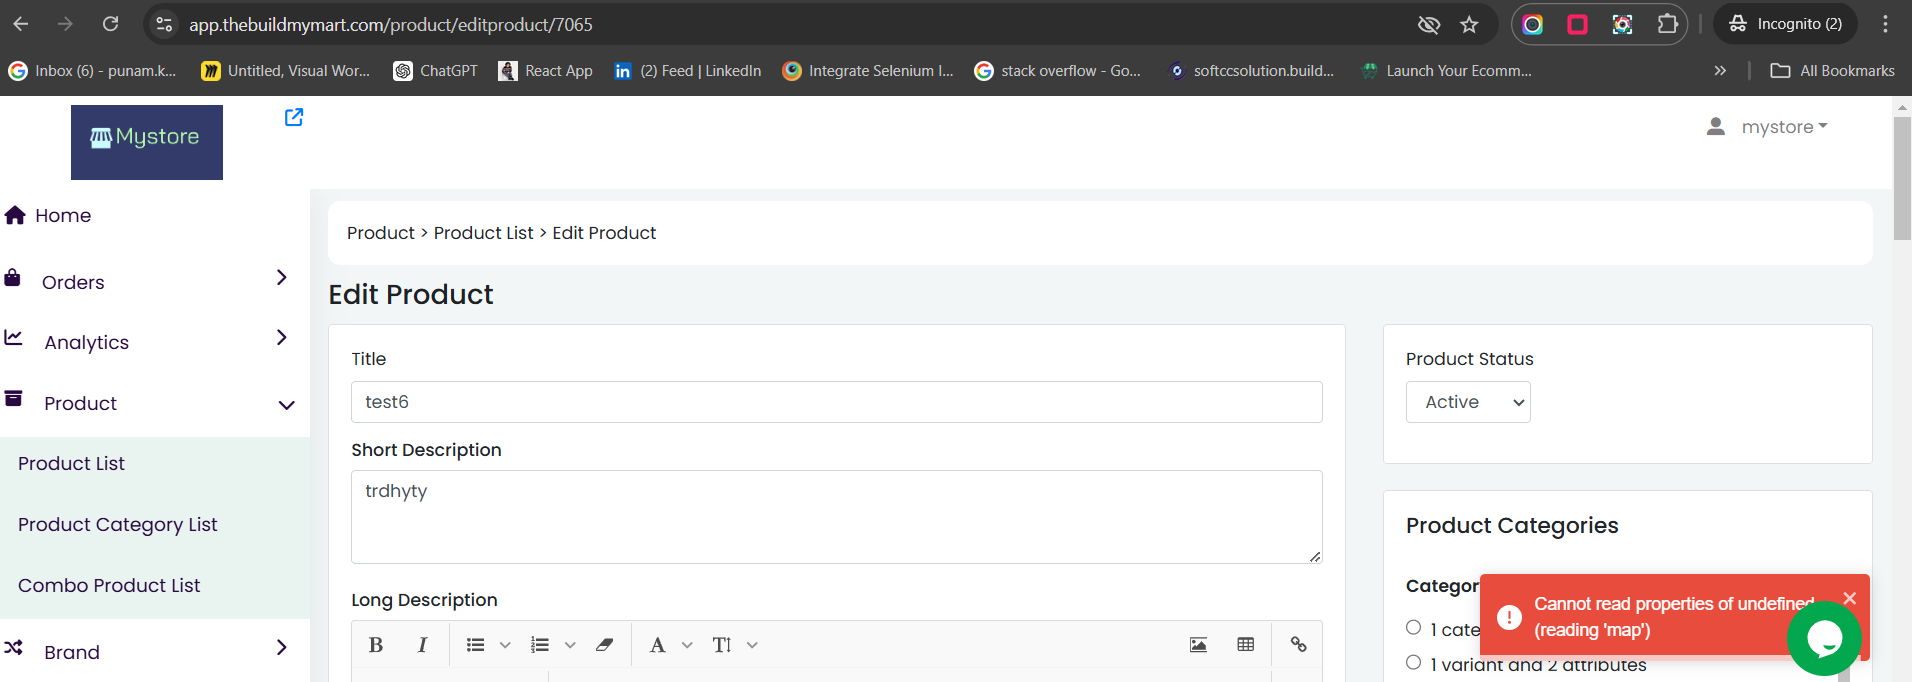Click the page vertical scrollbar

pos(1902,178)
